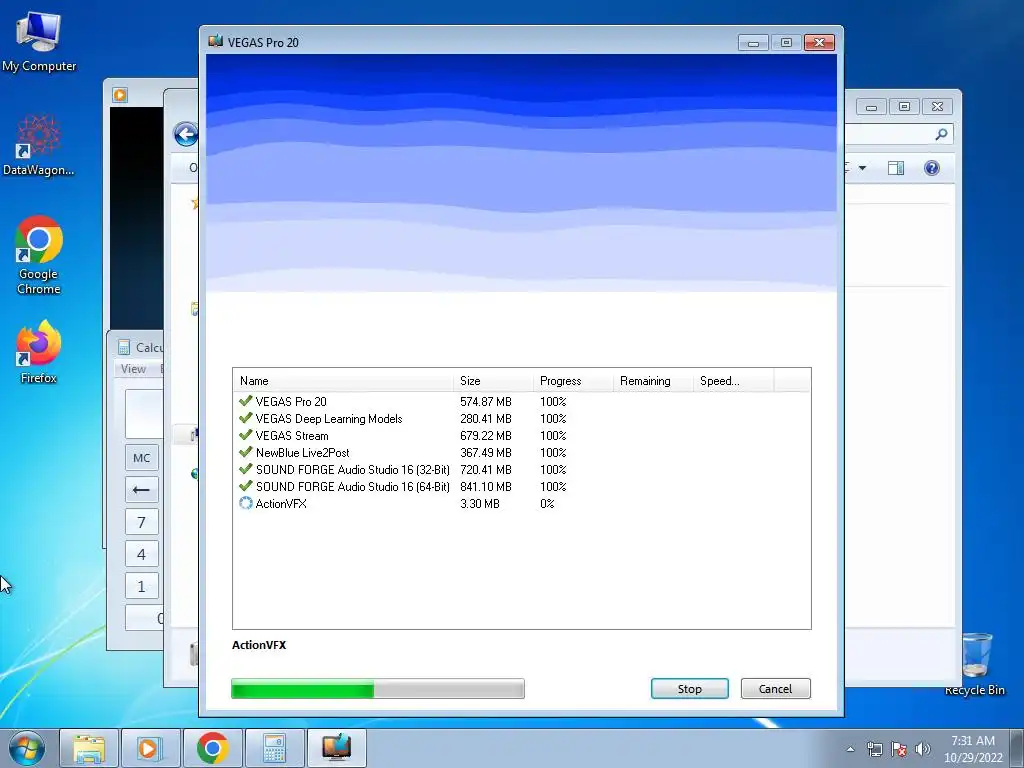Open the View menu in Calculator

point(133,369)
